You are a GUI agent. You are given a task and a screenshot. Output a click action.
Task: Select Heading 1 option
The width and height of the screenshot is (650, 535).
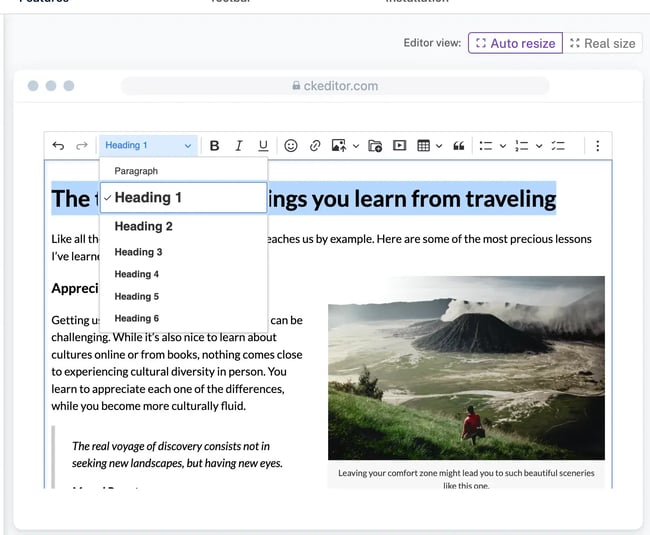pos(184,198)
